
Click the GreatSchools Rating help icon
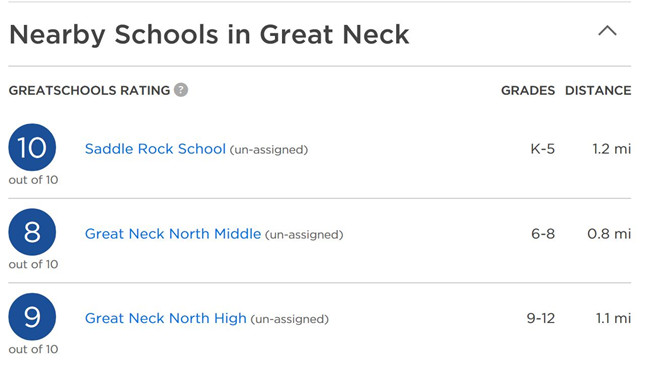coord(181,90)
